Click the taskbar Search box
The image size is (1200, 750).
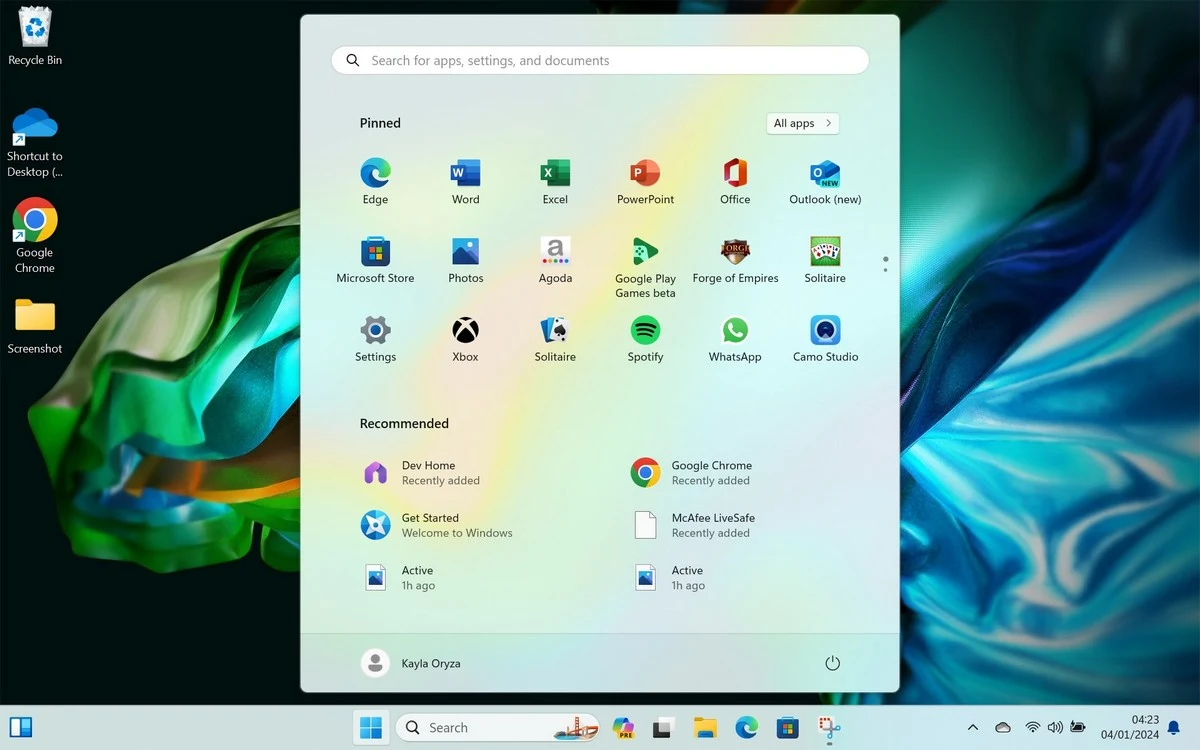pyautogui.click(x=498, y=727)
